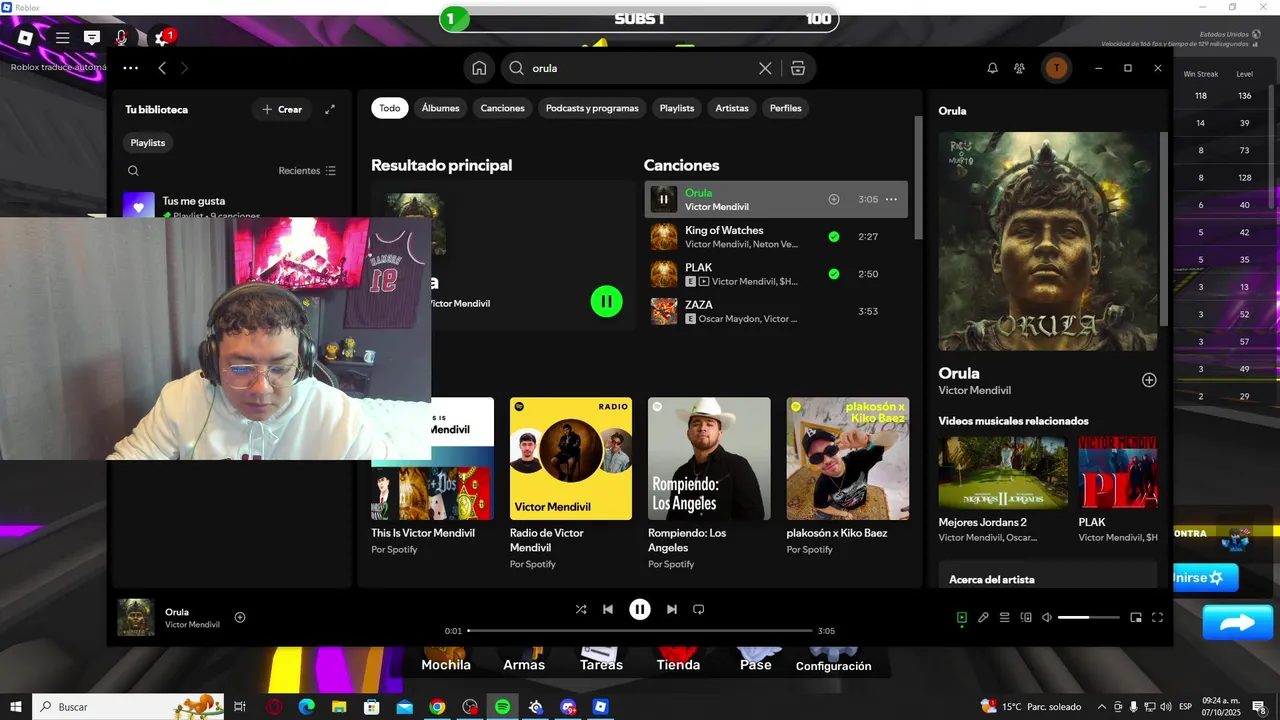The height and width of the screenshot is (720, 1280).
Task: Open the Spotify three-dot menu
Action: coord(130,68)
